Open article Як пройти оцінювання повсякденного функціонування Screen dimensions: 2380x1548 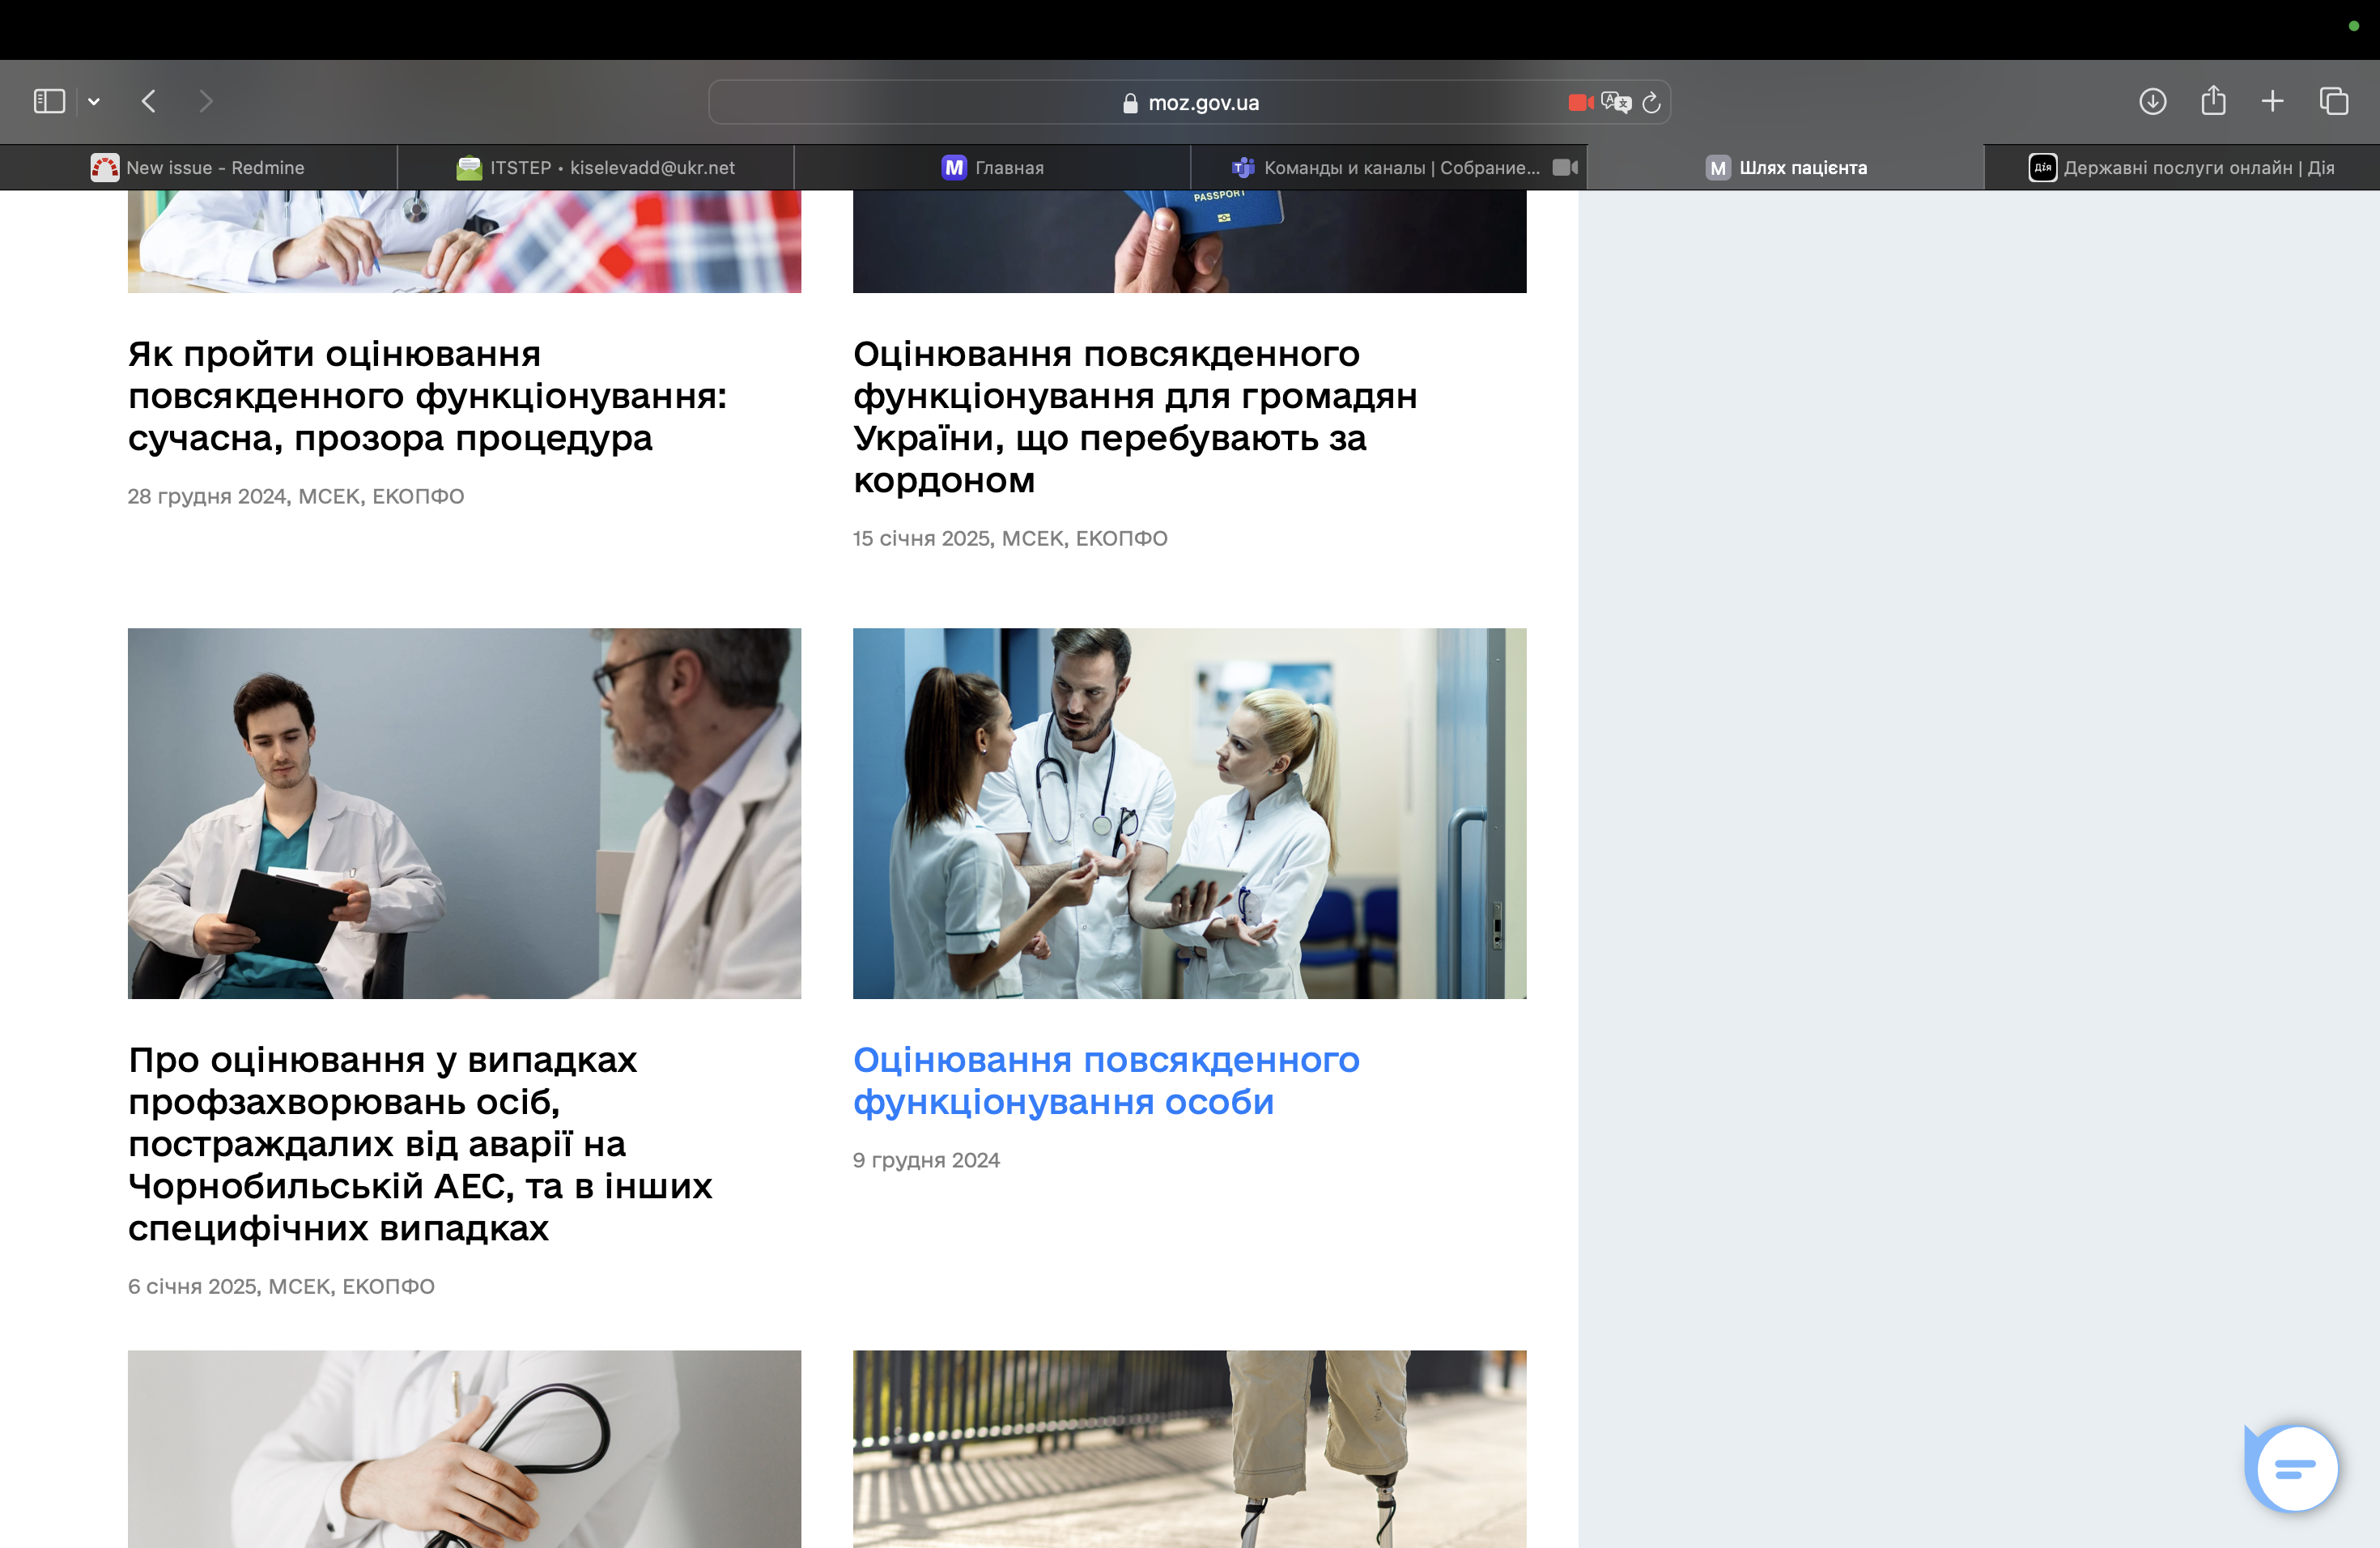pyautogui.click(x=427, y=396)
